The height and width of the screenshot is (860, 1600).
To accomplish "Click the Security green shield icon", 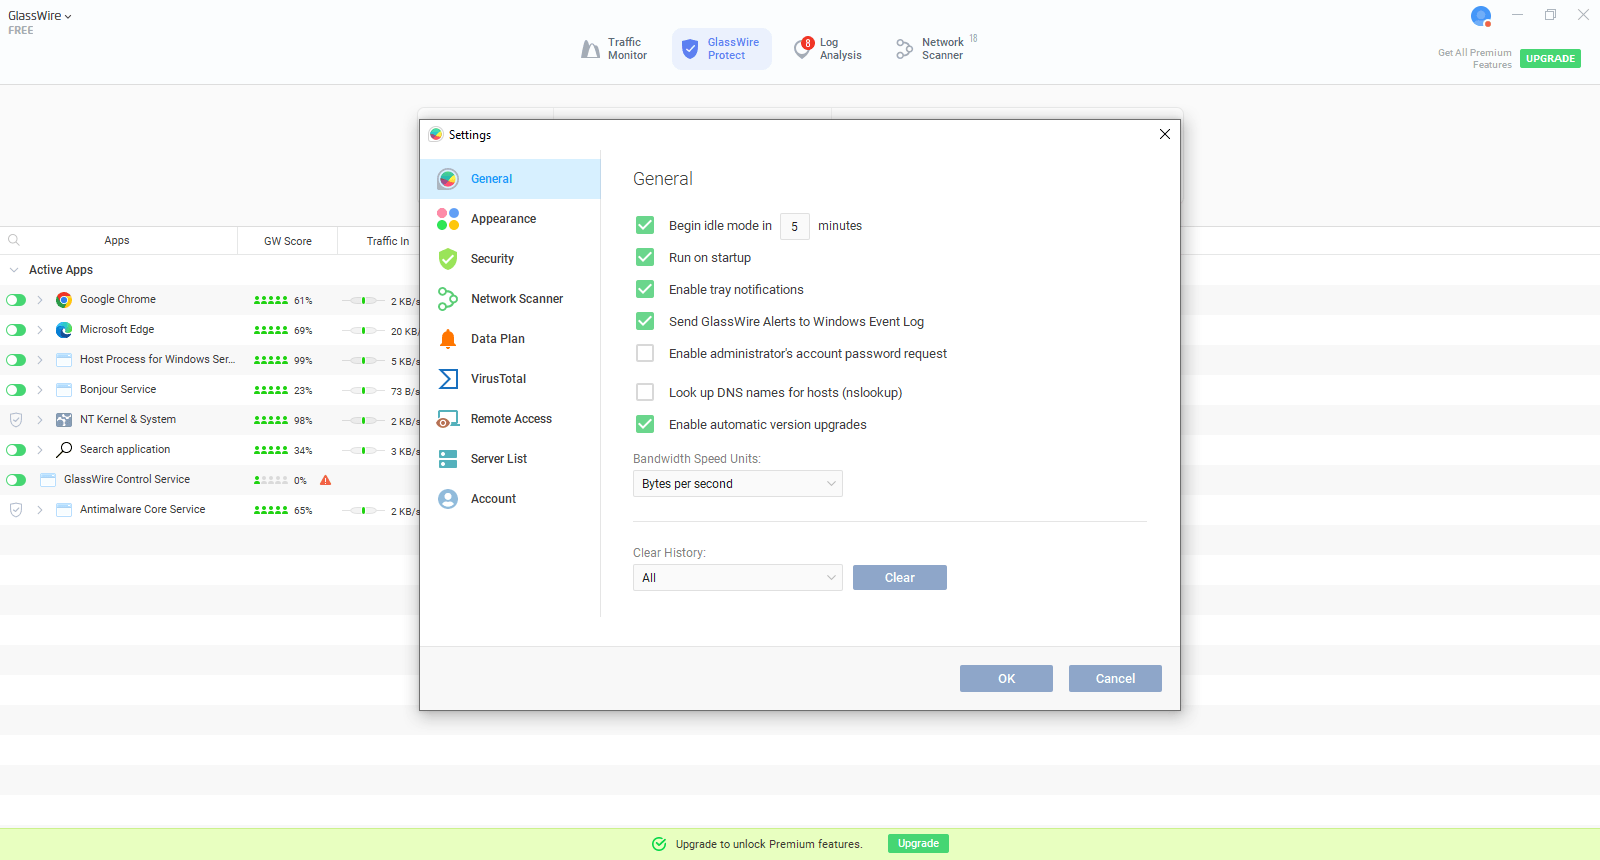I will click(448, 259).
